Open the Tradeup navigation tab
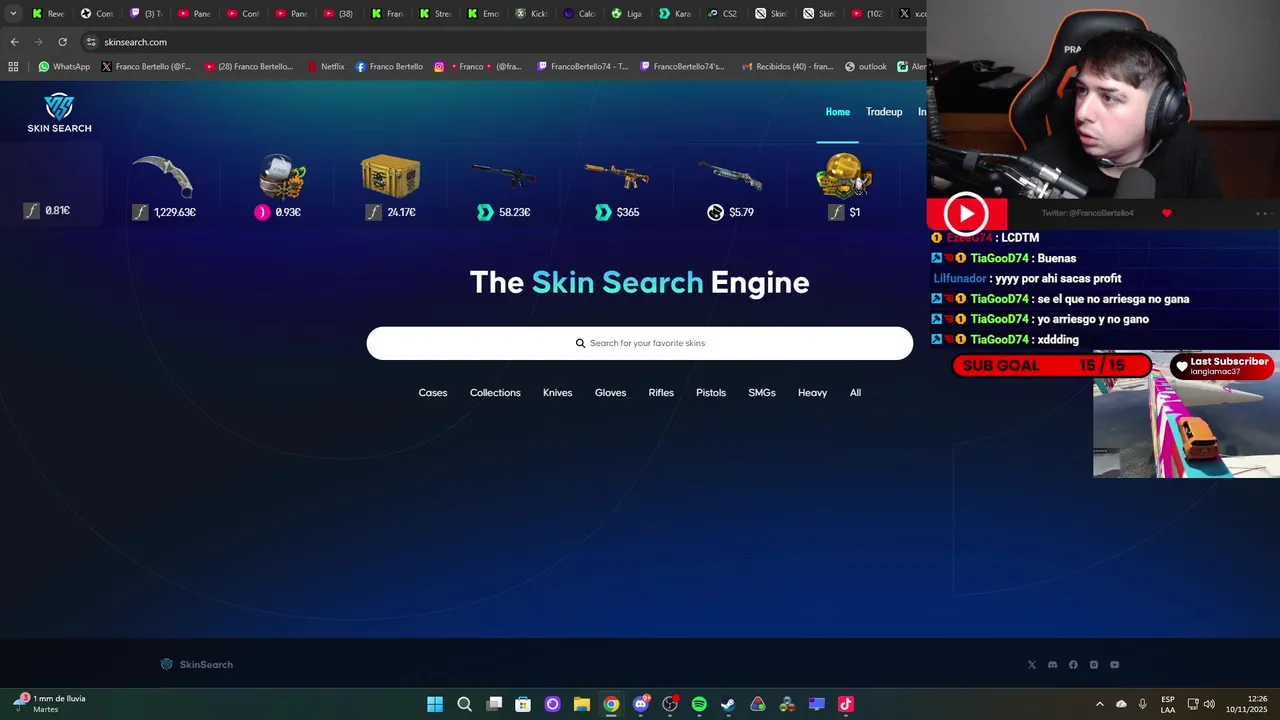 coord(884,112)
